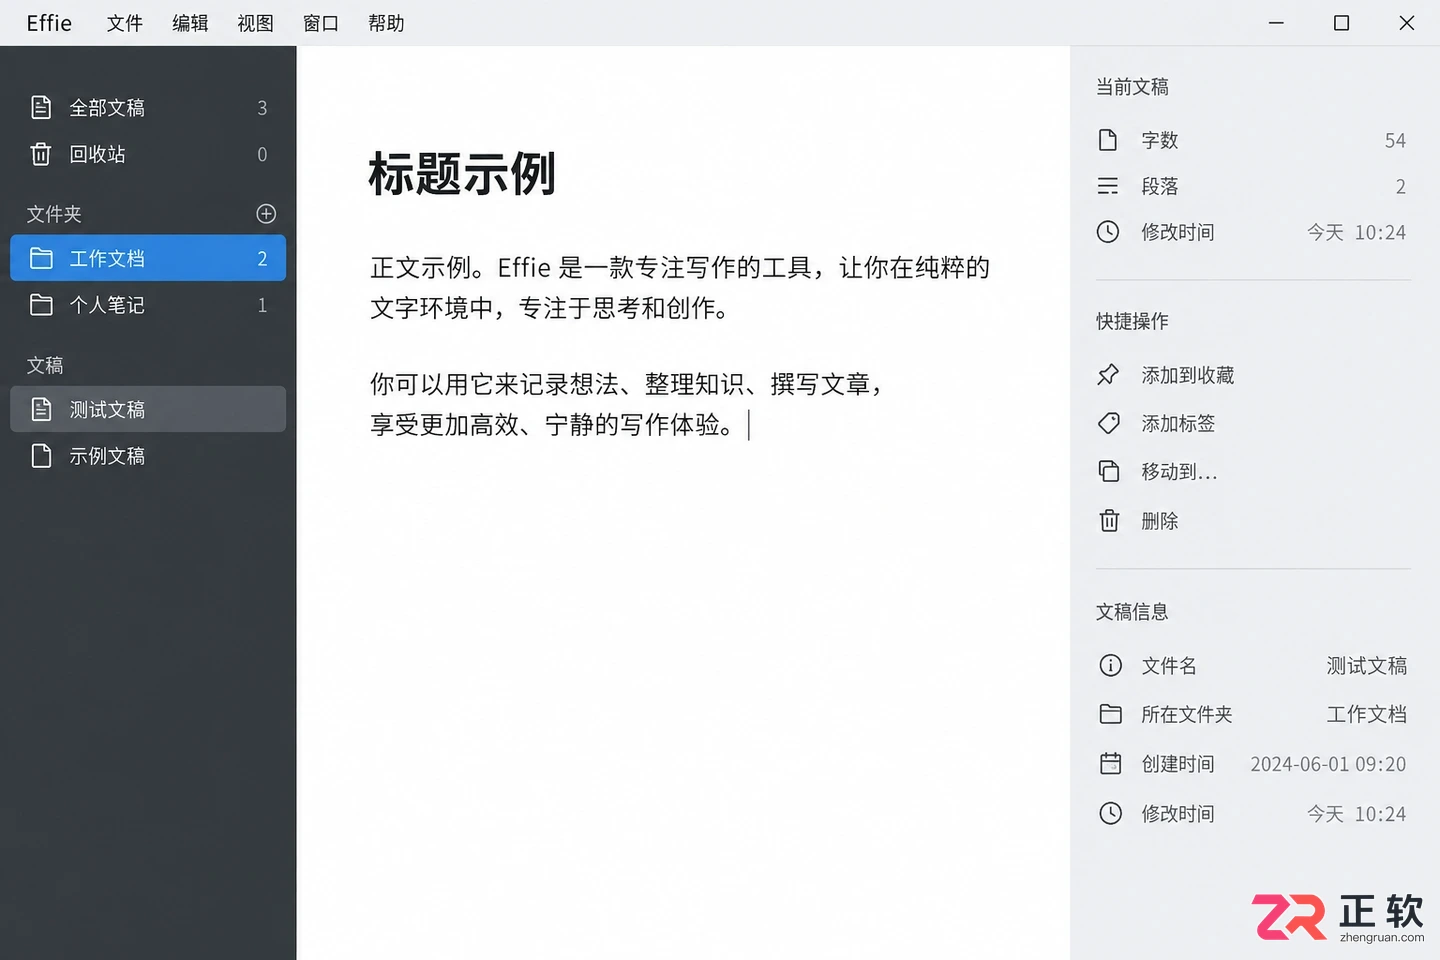Viewport: 1440px width, 960px height.
Task: Click the calendar icon next to 创建时间
Action: (x=1110, y=764)
